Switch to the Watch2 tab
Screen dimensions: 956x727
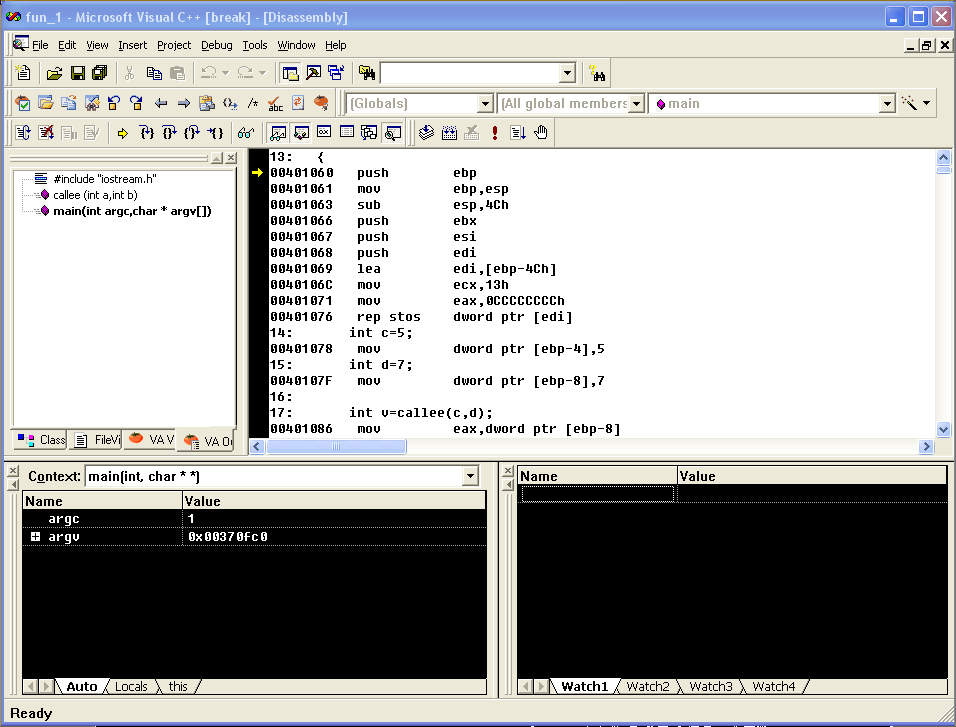click(647, 687)
